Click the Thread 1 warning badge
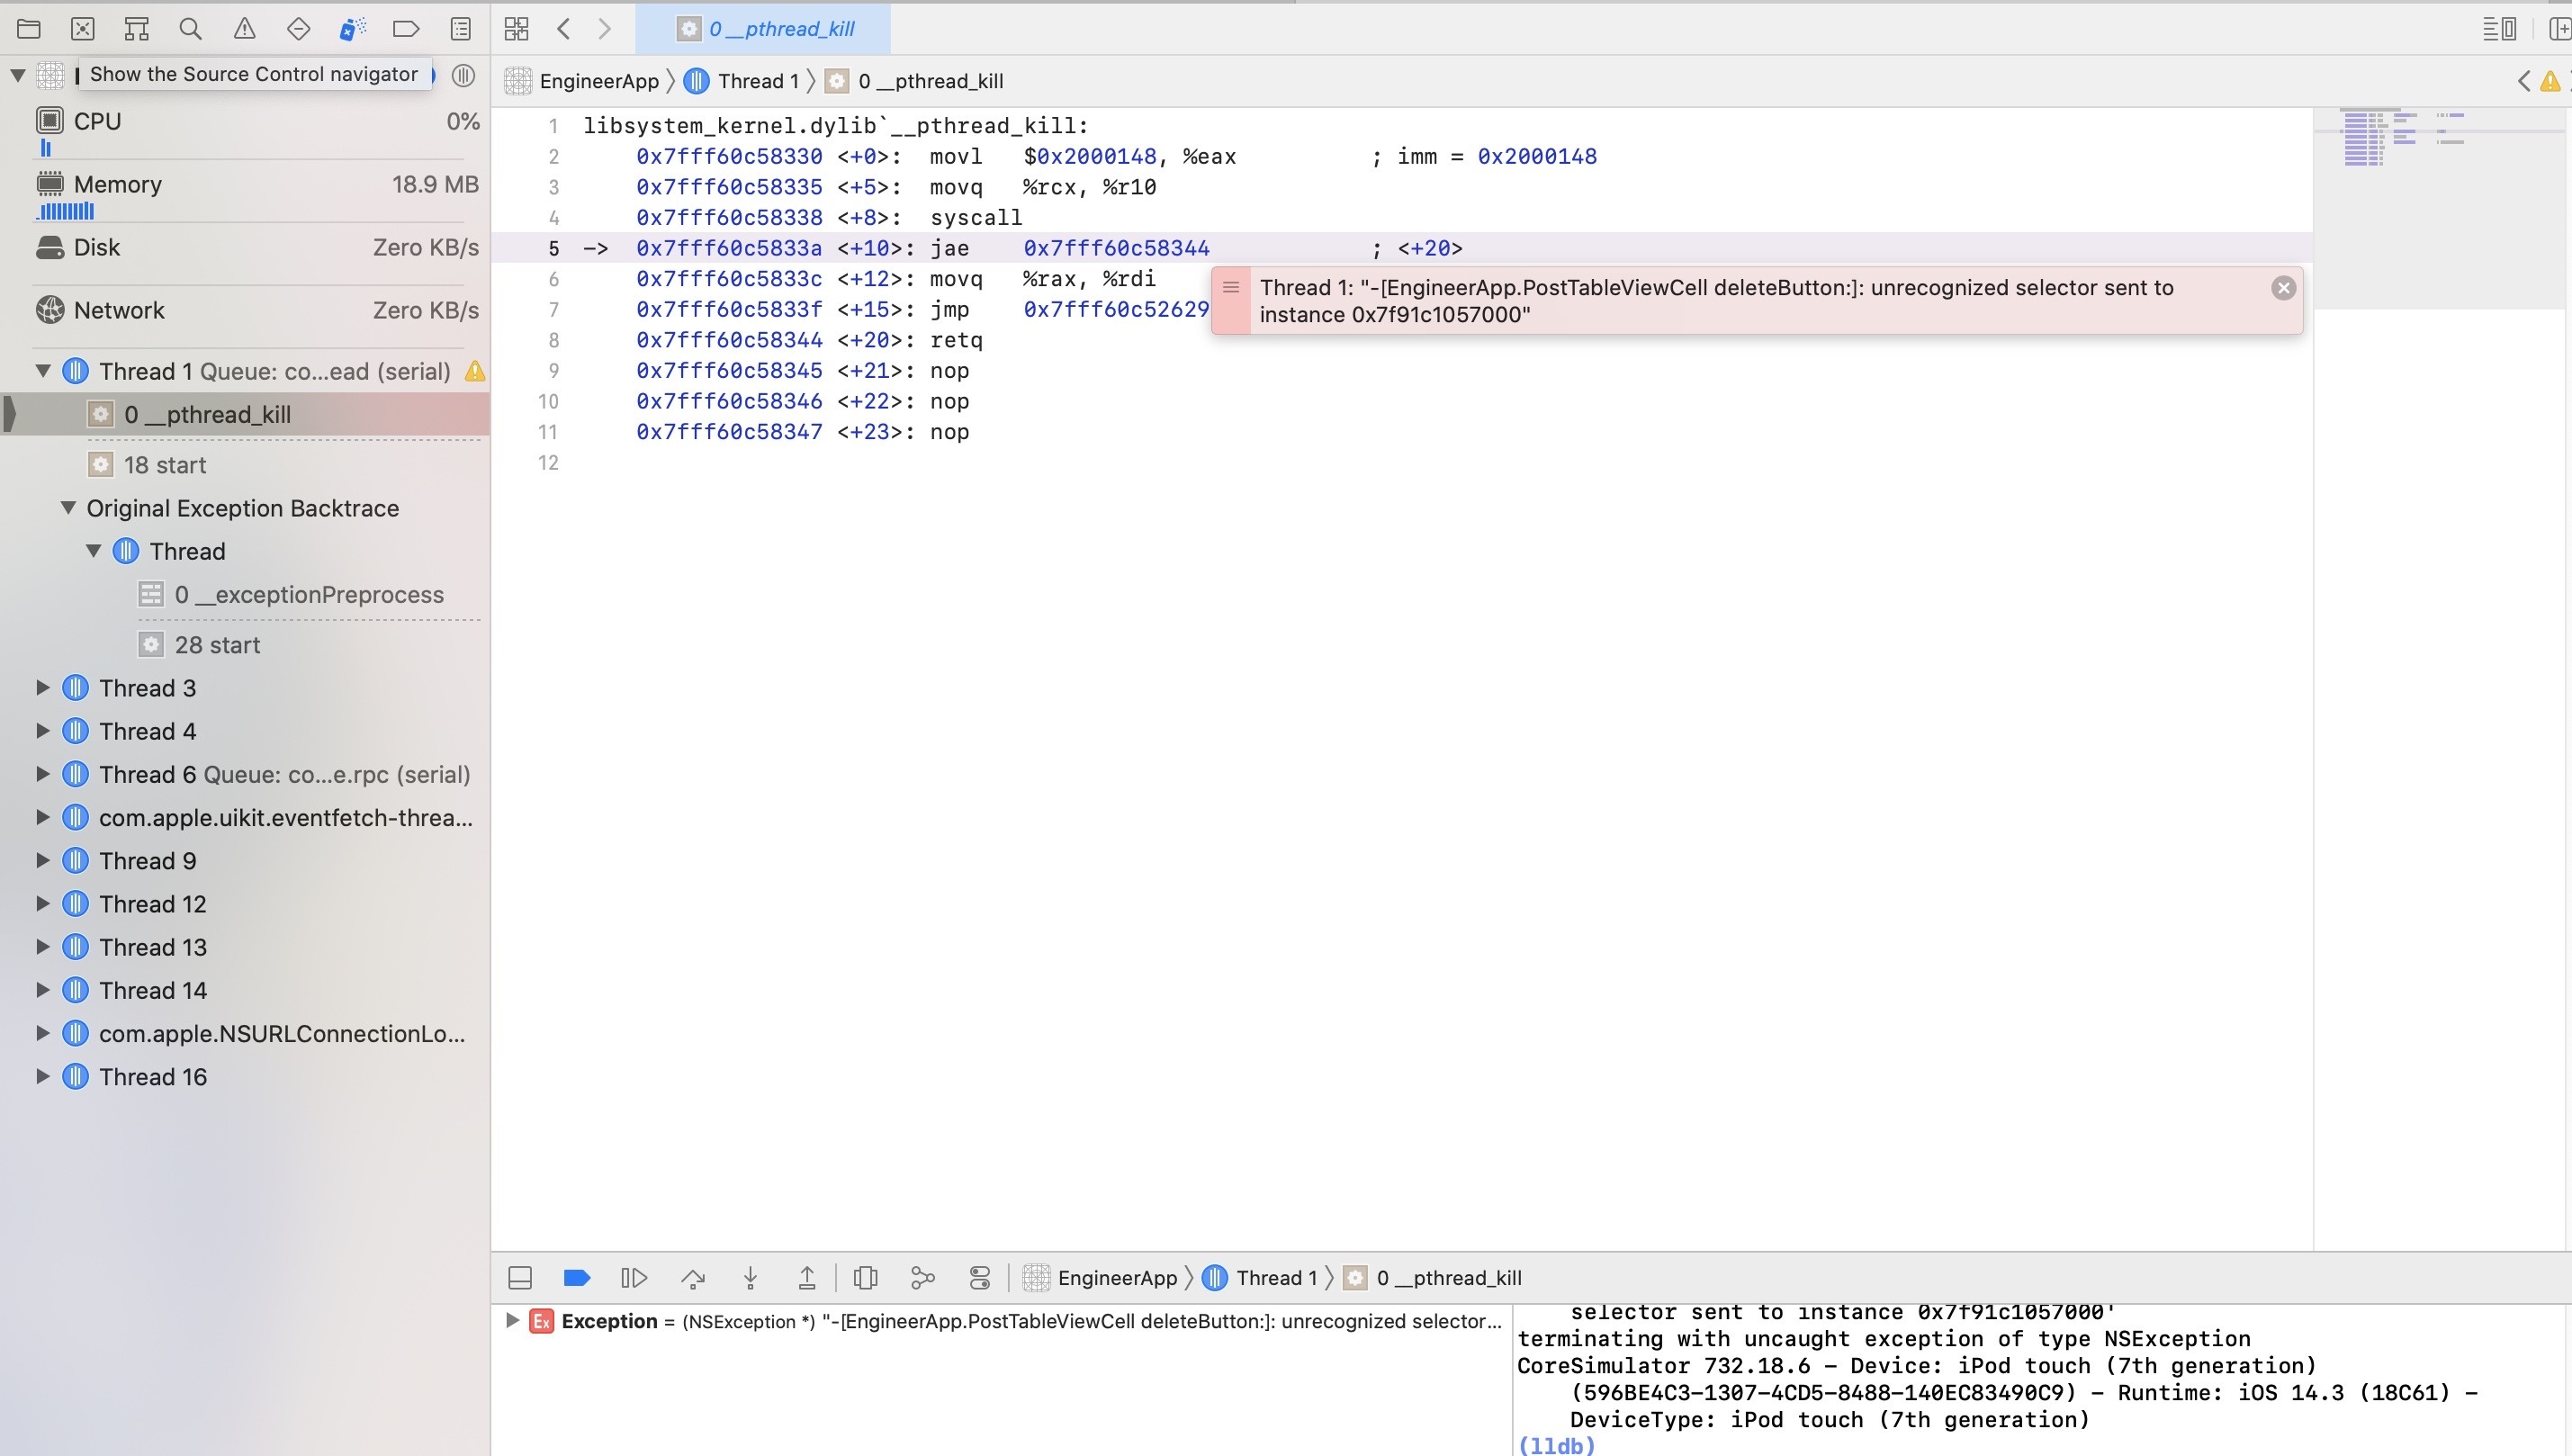2572x1456 pixels. (x=475, y=371)
